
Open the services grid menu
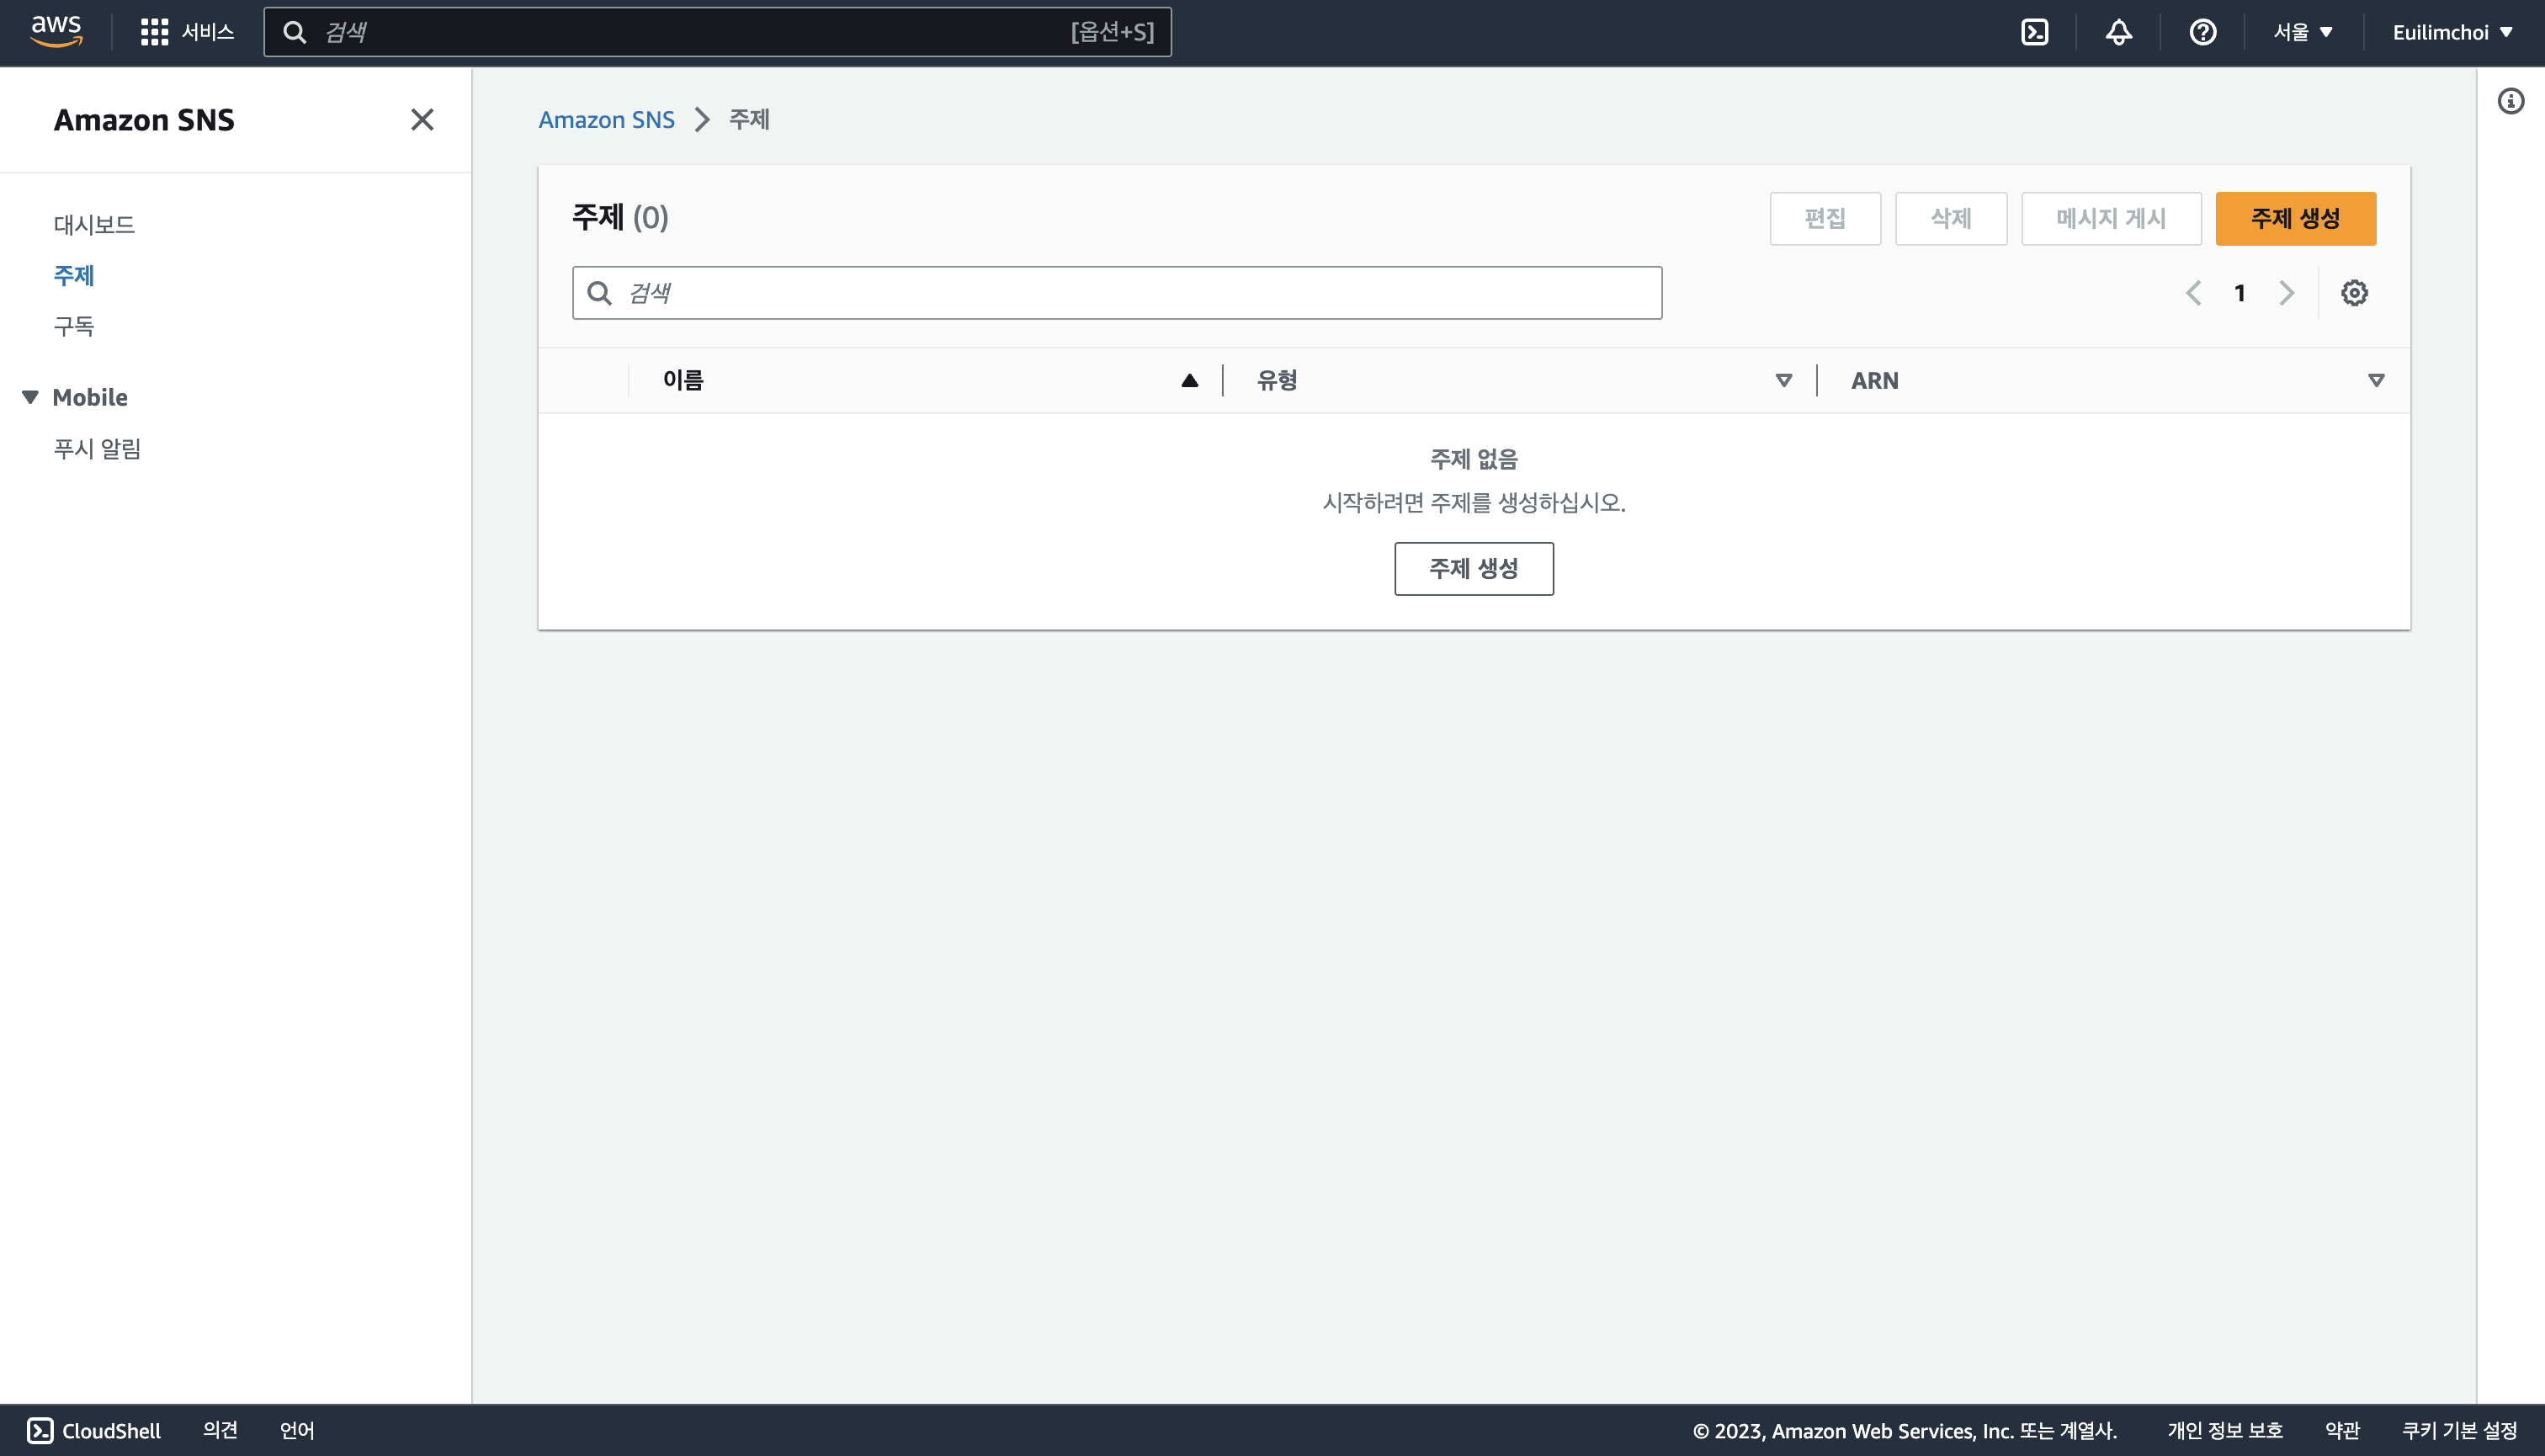click(154, 32)
